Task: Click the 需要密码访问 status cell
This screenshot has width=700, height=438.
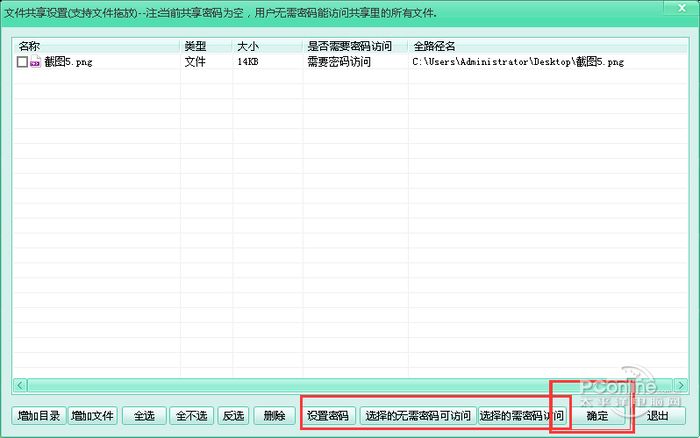Action: (339, 62)
